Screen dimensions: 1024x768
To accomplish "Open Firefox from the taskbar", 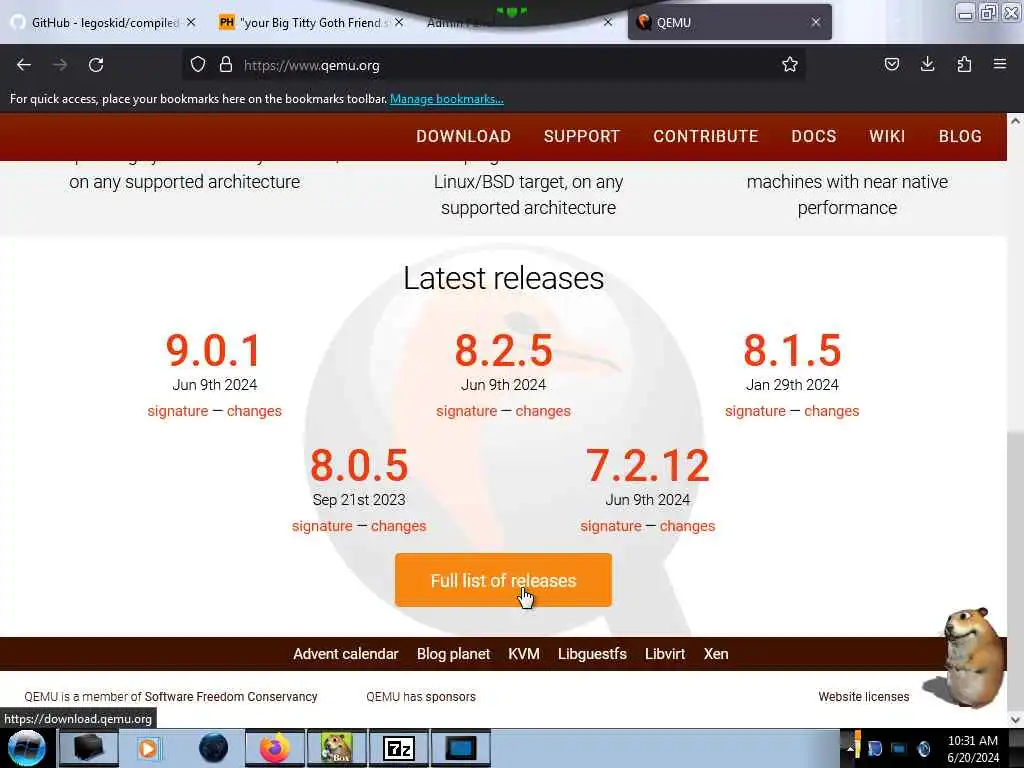I will pyautogui.click(x=275, y=748).
